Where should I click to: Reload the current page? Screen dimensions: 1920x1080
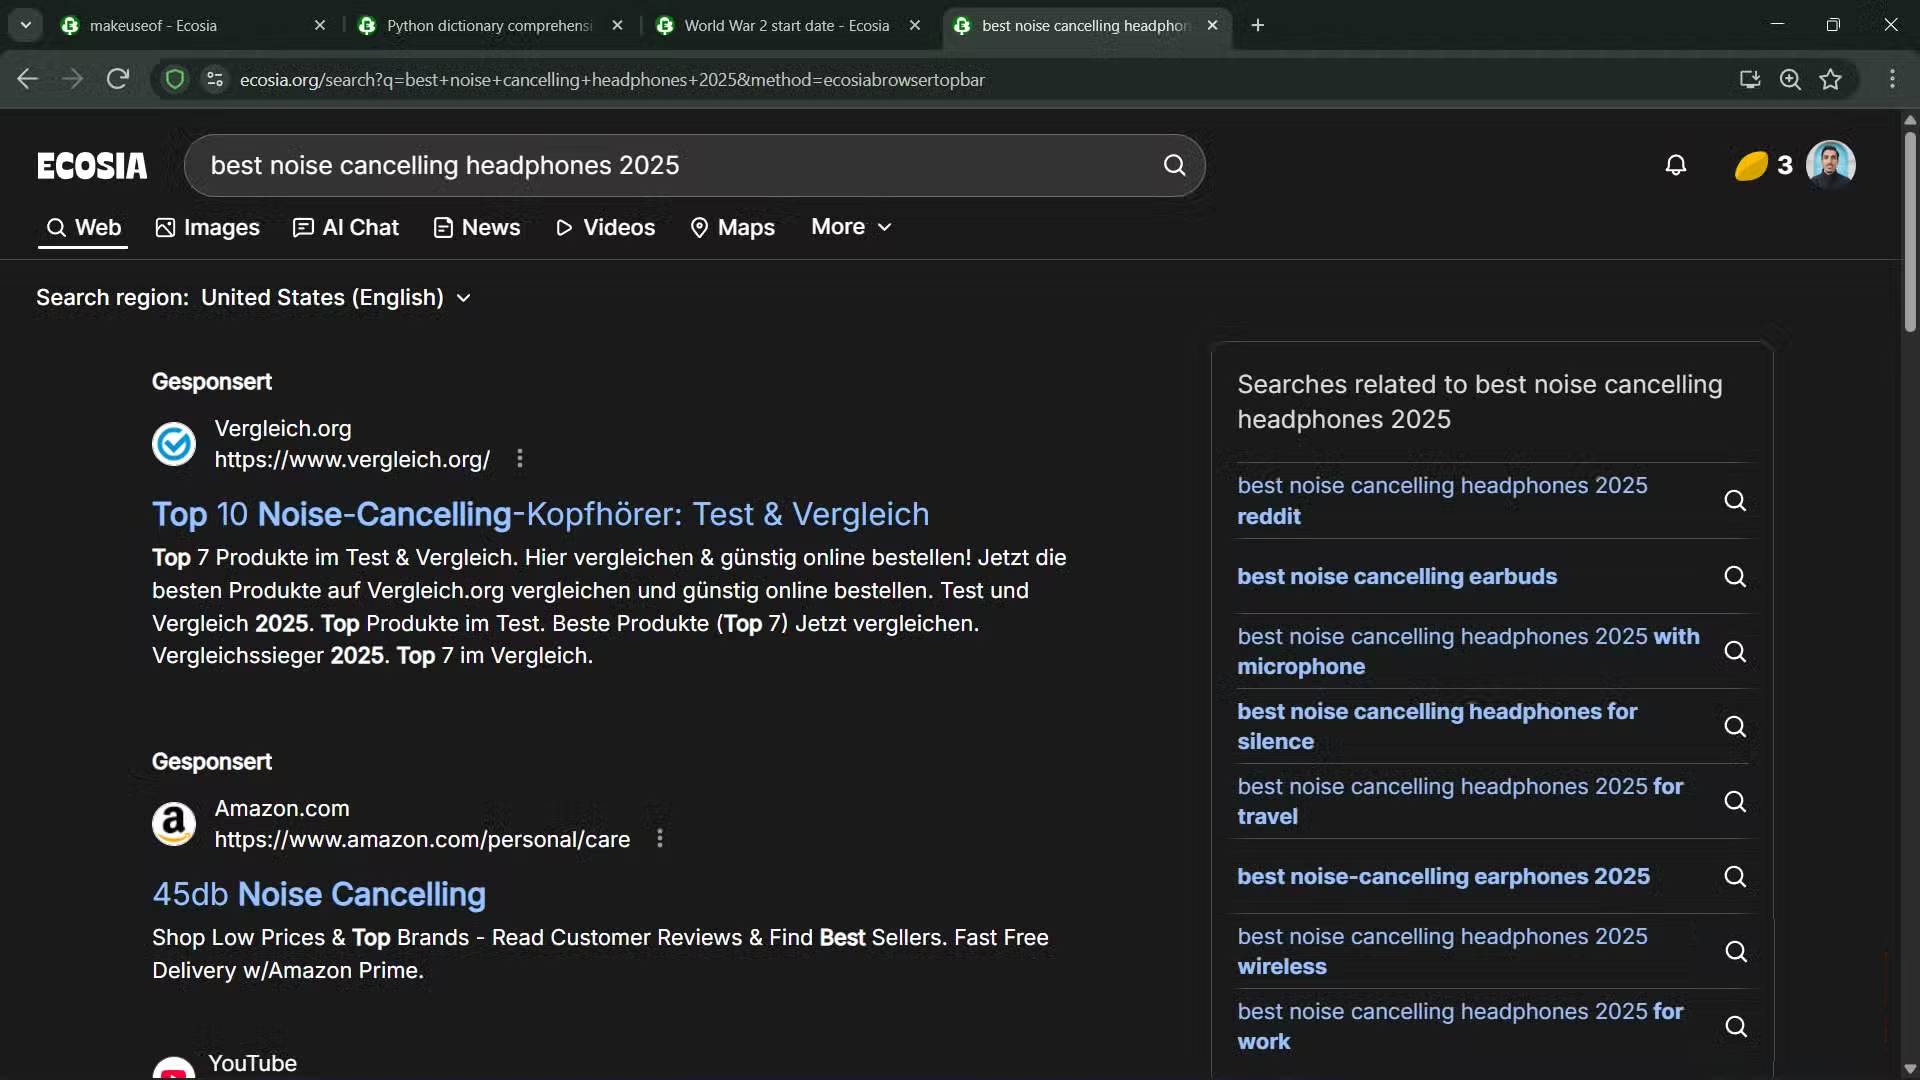pos(118,79)
